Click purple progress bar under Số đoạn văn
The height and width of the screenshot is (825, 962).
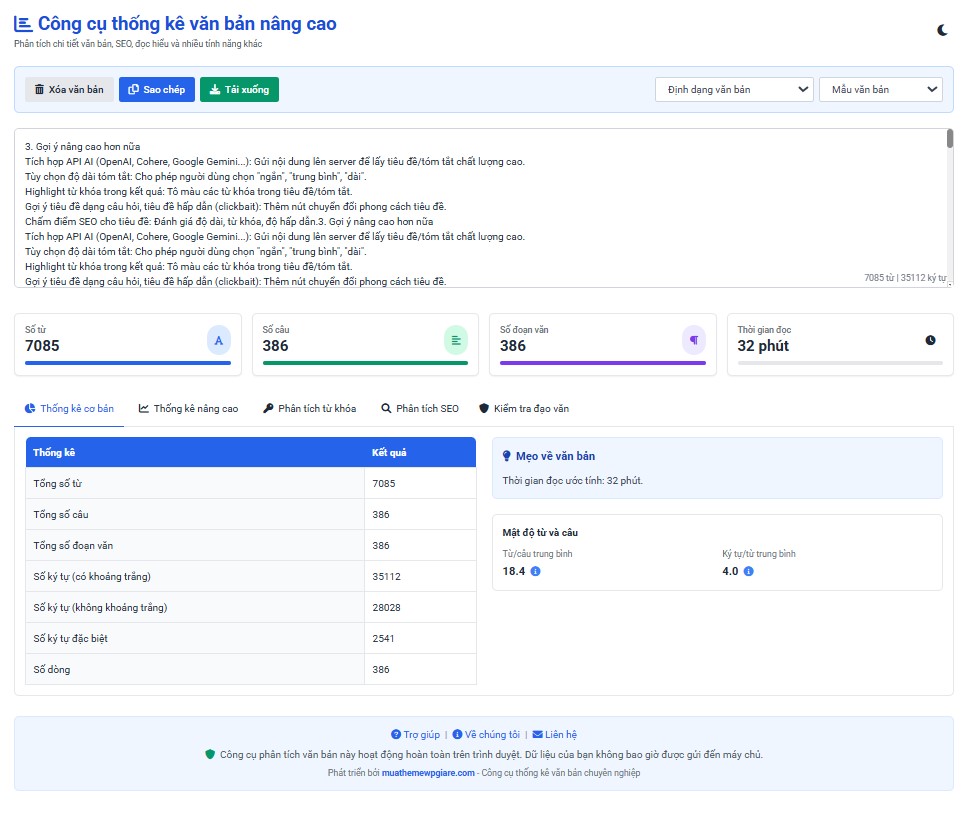602,363
